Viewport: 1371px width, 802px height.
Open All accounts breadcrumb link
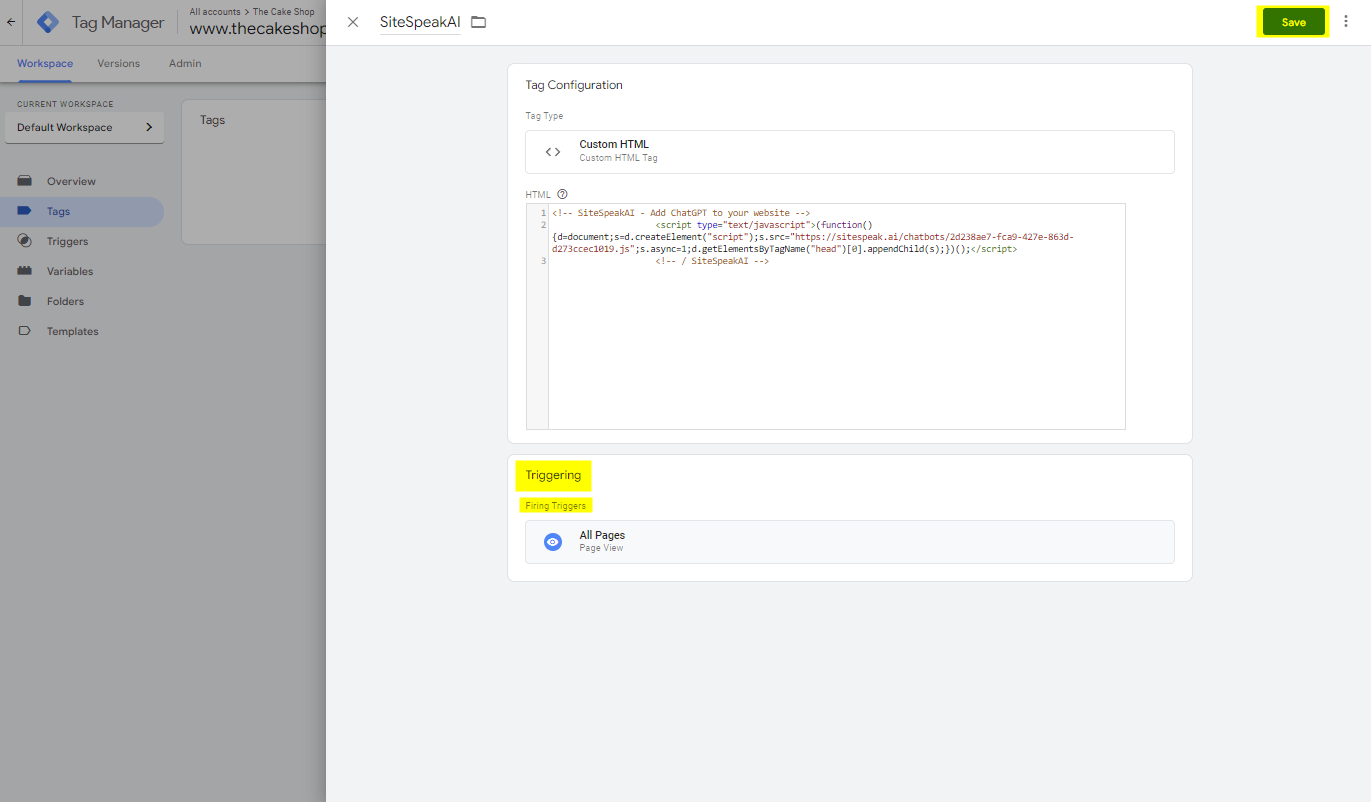click(x=214, y=12)
